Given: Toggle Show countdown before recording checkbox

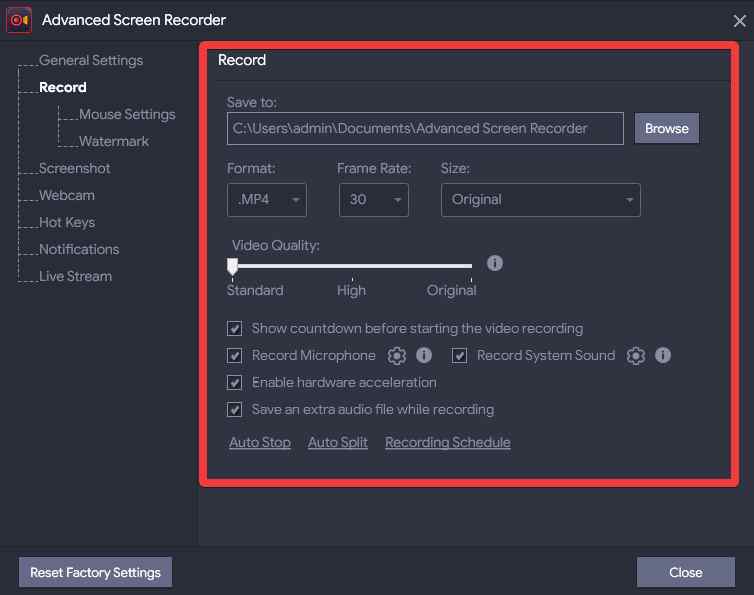Looking at the screenshot, I should pyautogui.click(x=234, y=329).
